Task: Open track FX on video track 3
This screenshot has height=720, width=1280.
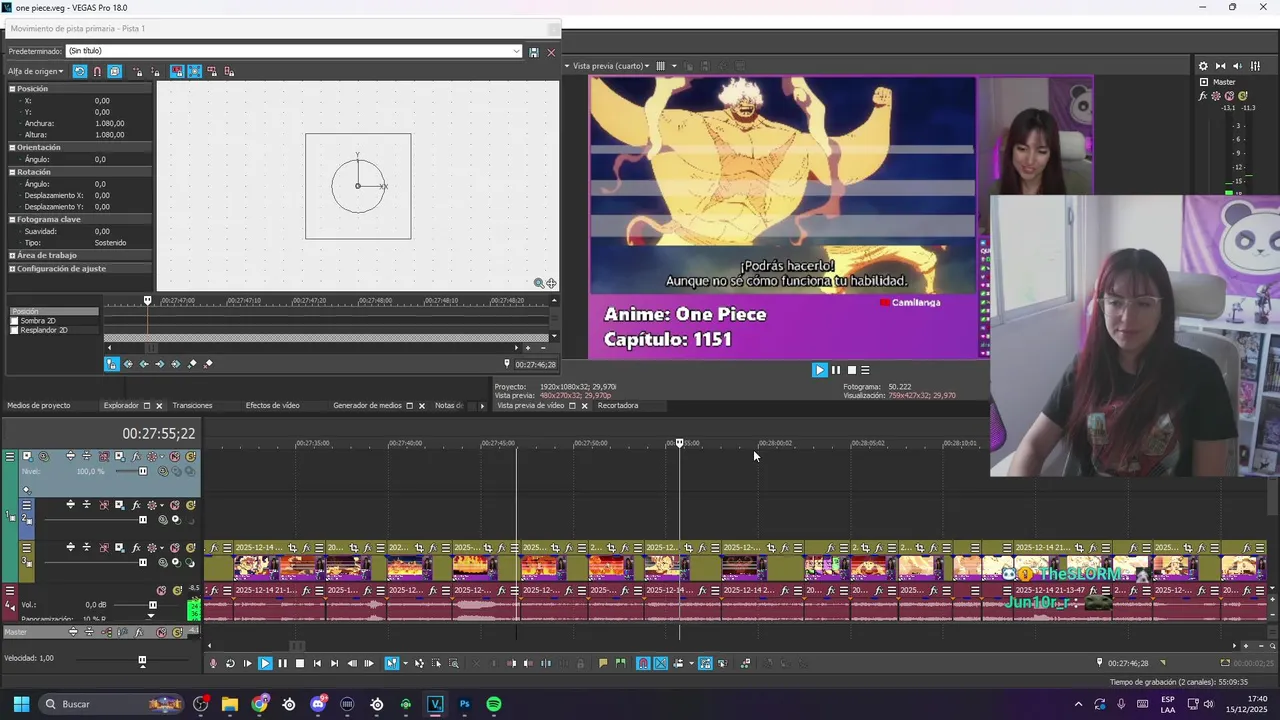Action: pos(136,548)
